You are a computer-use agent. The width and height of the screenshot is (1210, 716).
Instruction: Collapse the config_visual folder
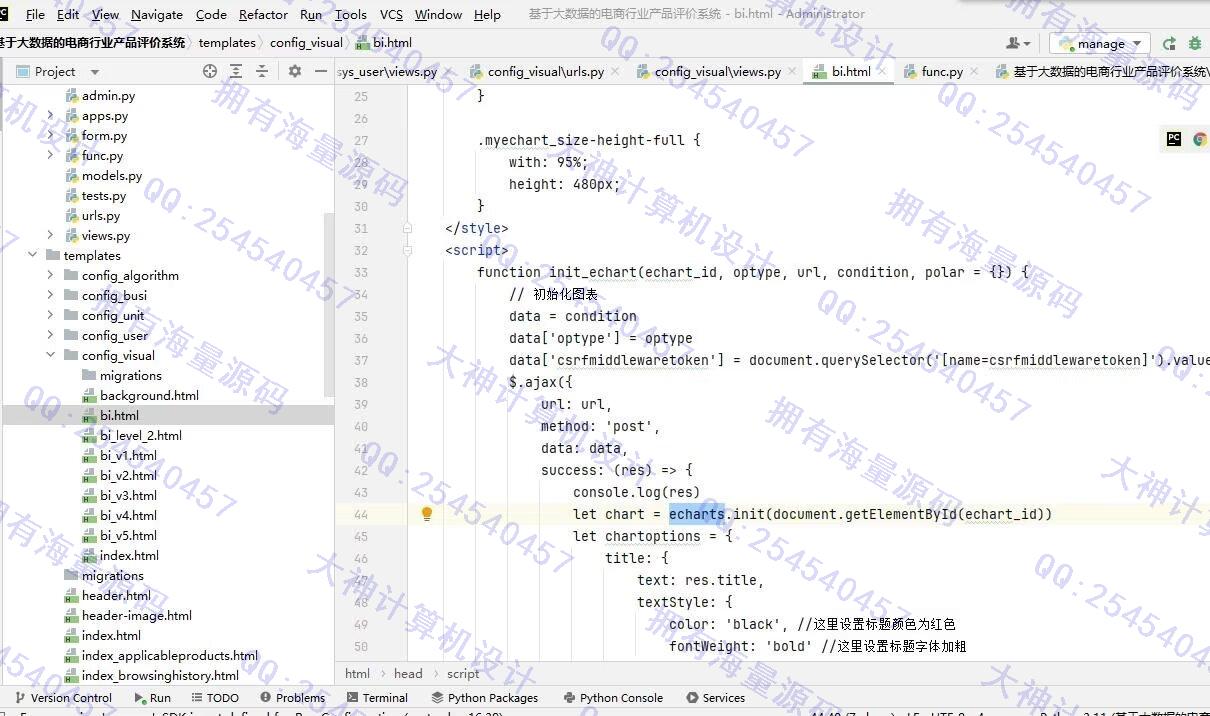[50, 355]
